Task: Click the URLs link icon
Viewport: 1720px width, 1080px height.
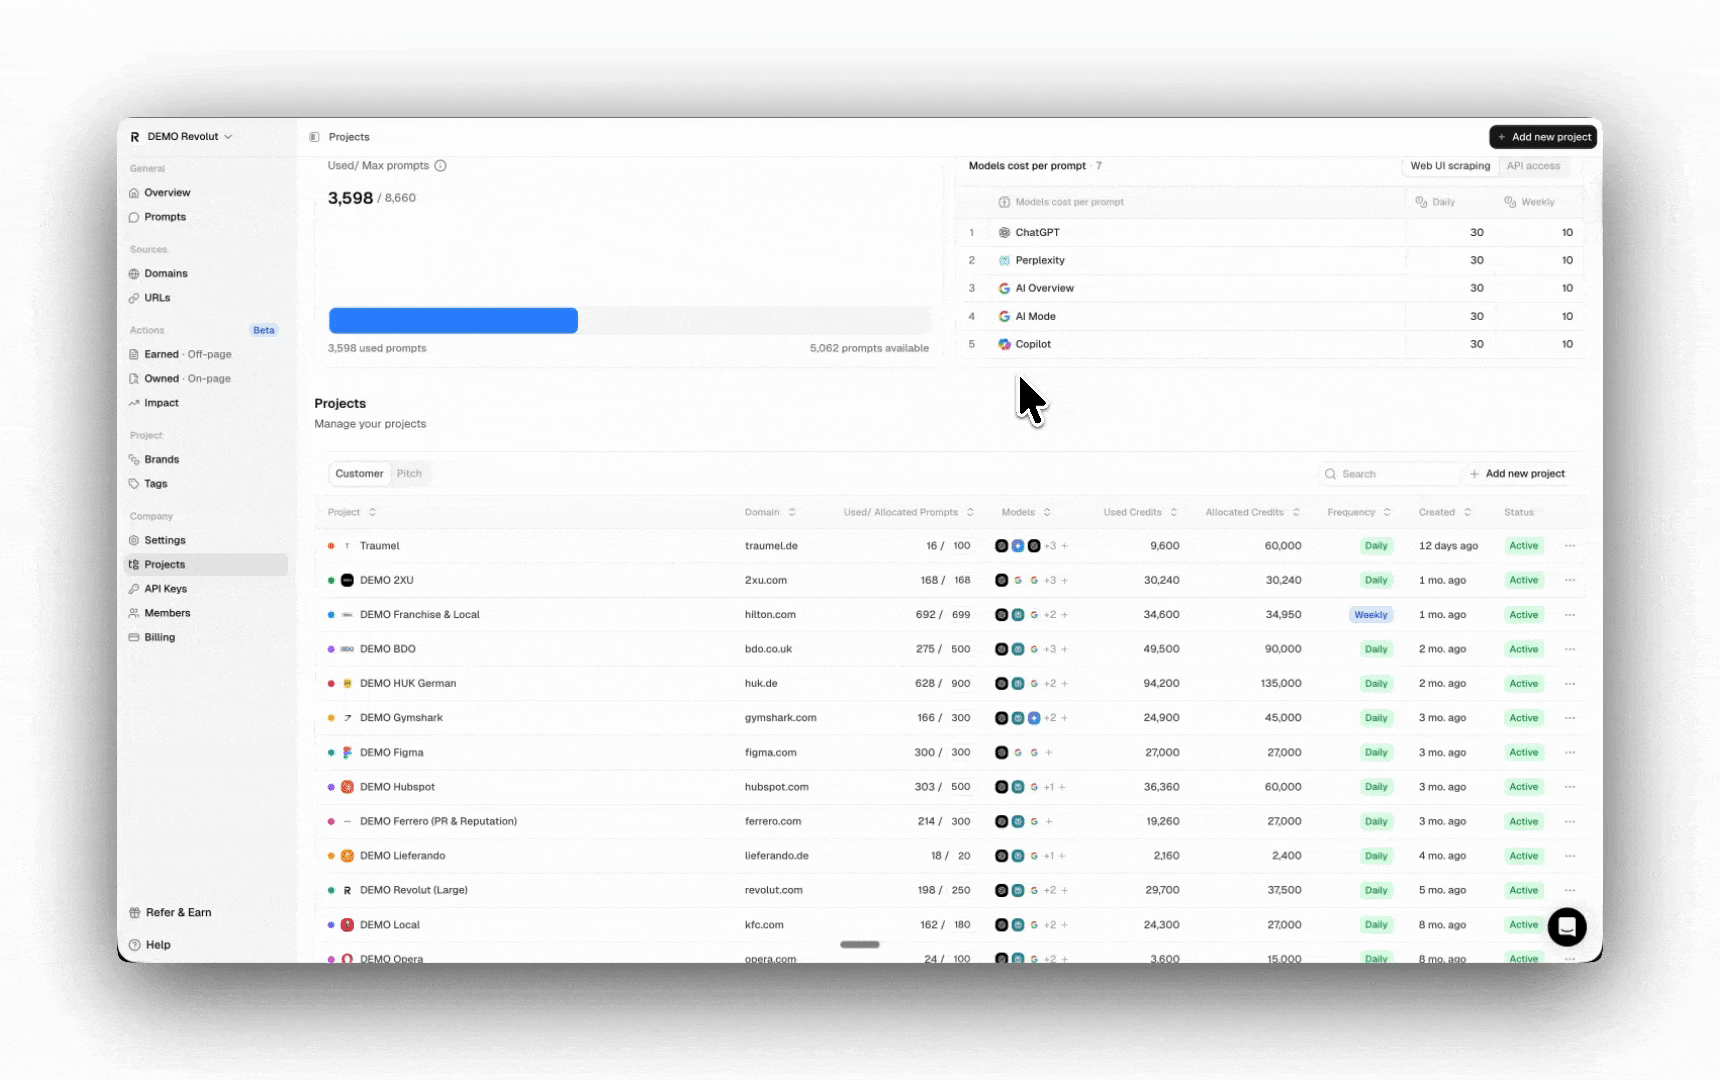Action: coord(134,298)
